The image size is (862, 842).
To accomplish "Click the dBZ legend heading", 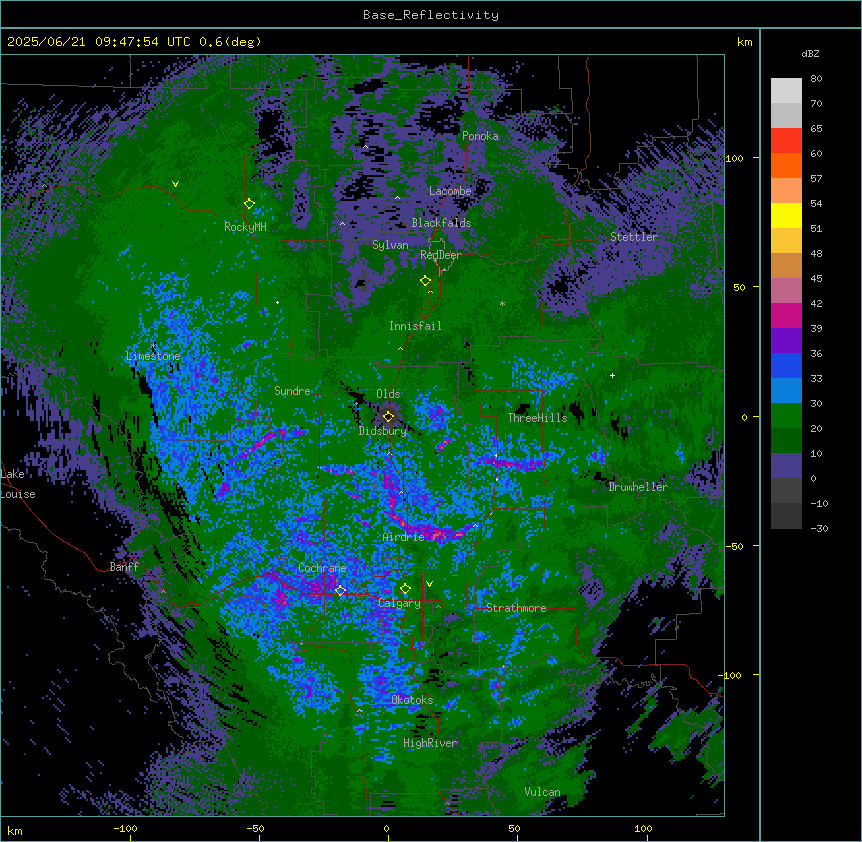I will pyautogui.click(x=810, y=54).
